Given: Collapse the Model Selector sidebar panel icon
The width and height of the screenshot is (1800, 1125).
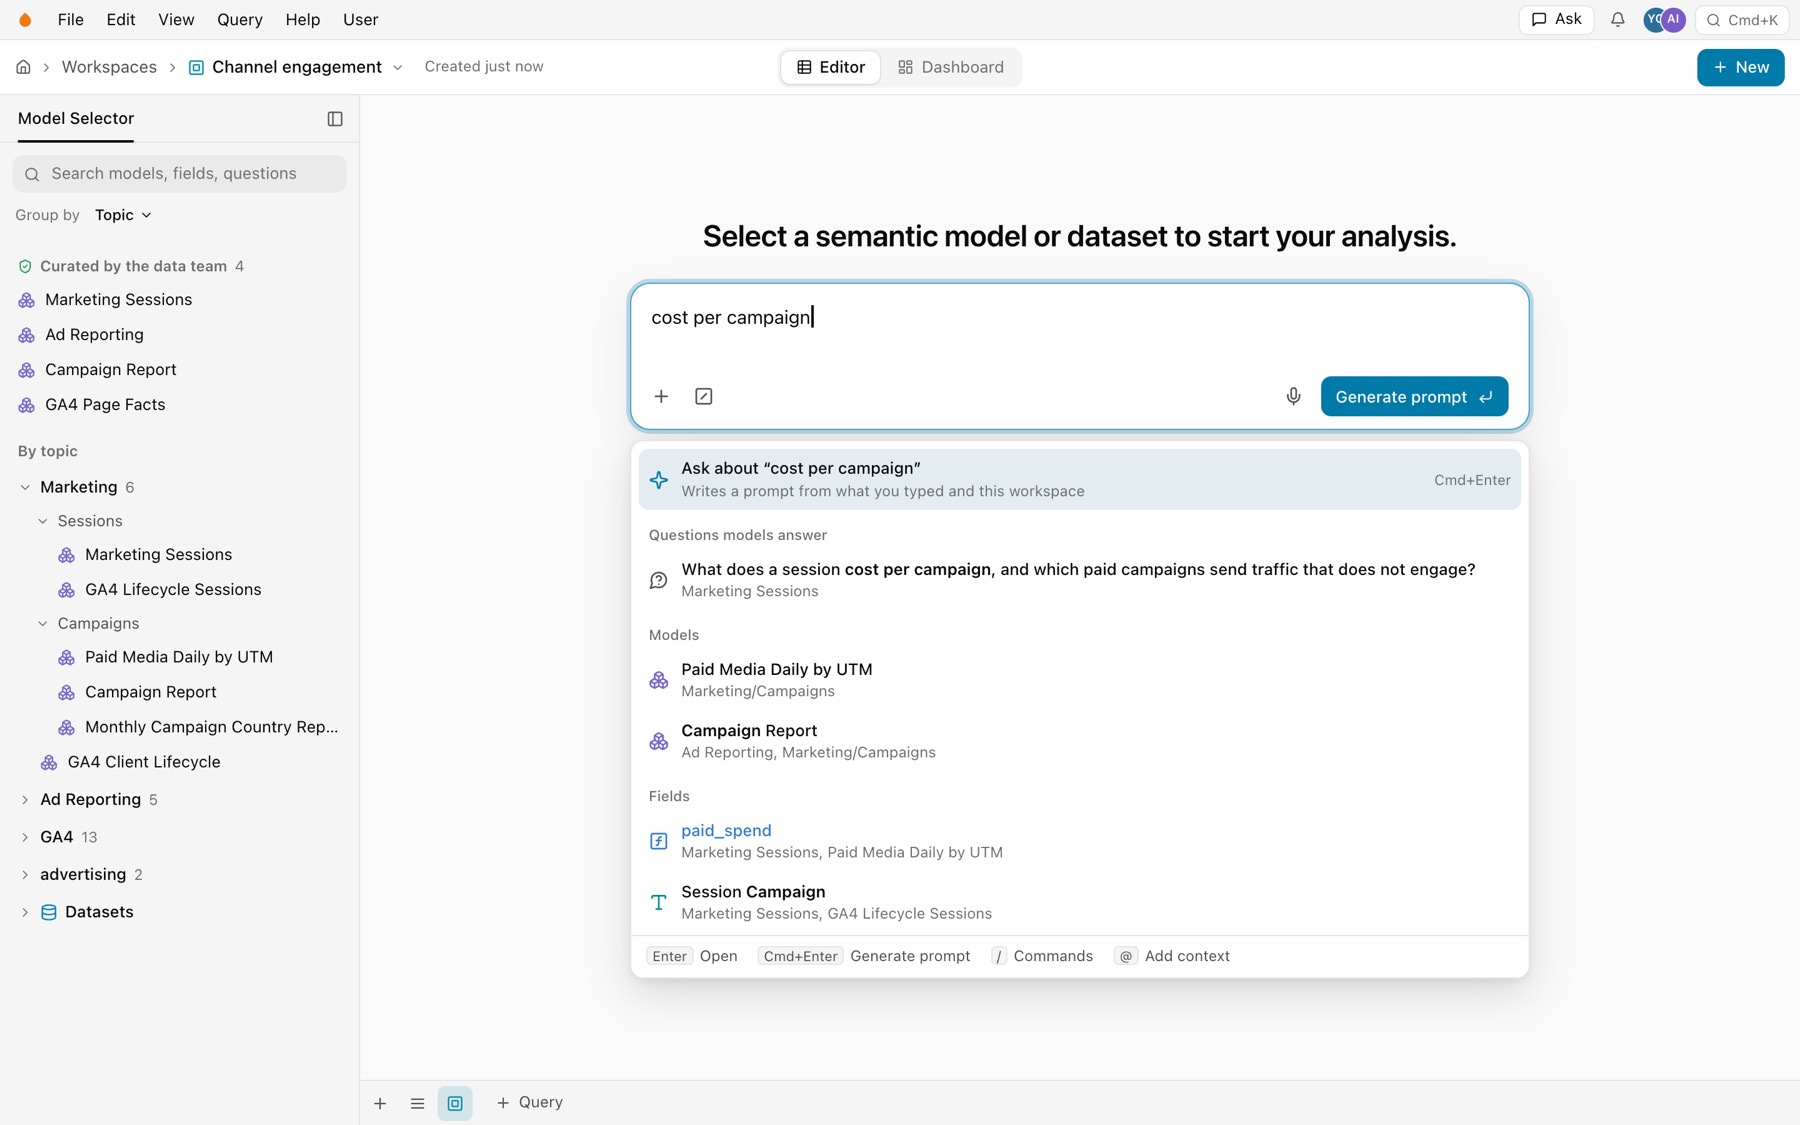Looking at the screenshot, I should click(335, 119).
